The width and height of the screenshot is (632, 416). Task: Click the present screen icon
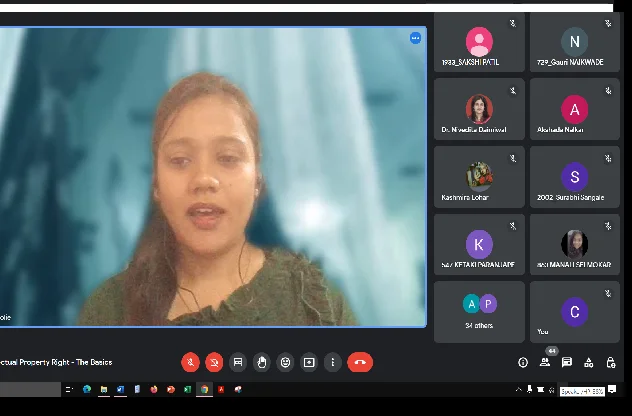[x=309, y=362]
